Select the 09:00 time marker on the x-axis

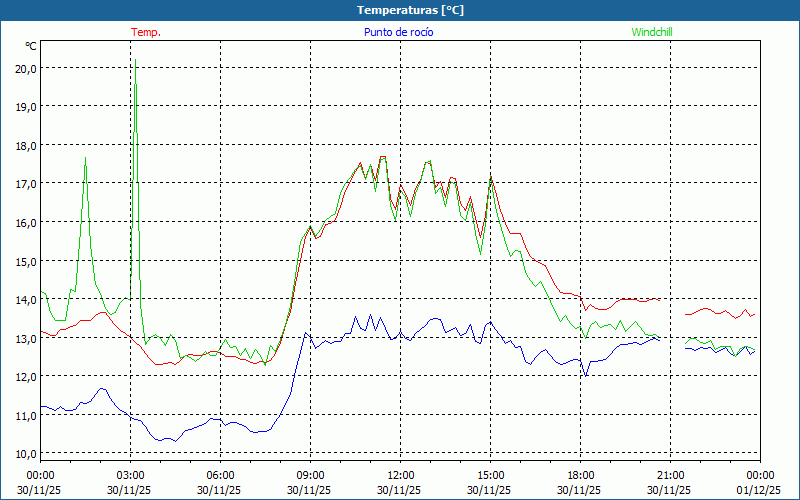310,475
